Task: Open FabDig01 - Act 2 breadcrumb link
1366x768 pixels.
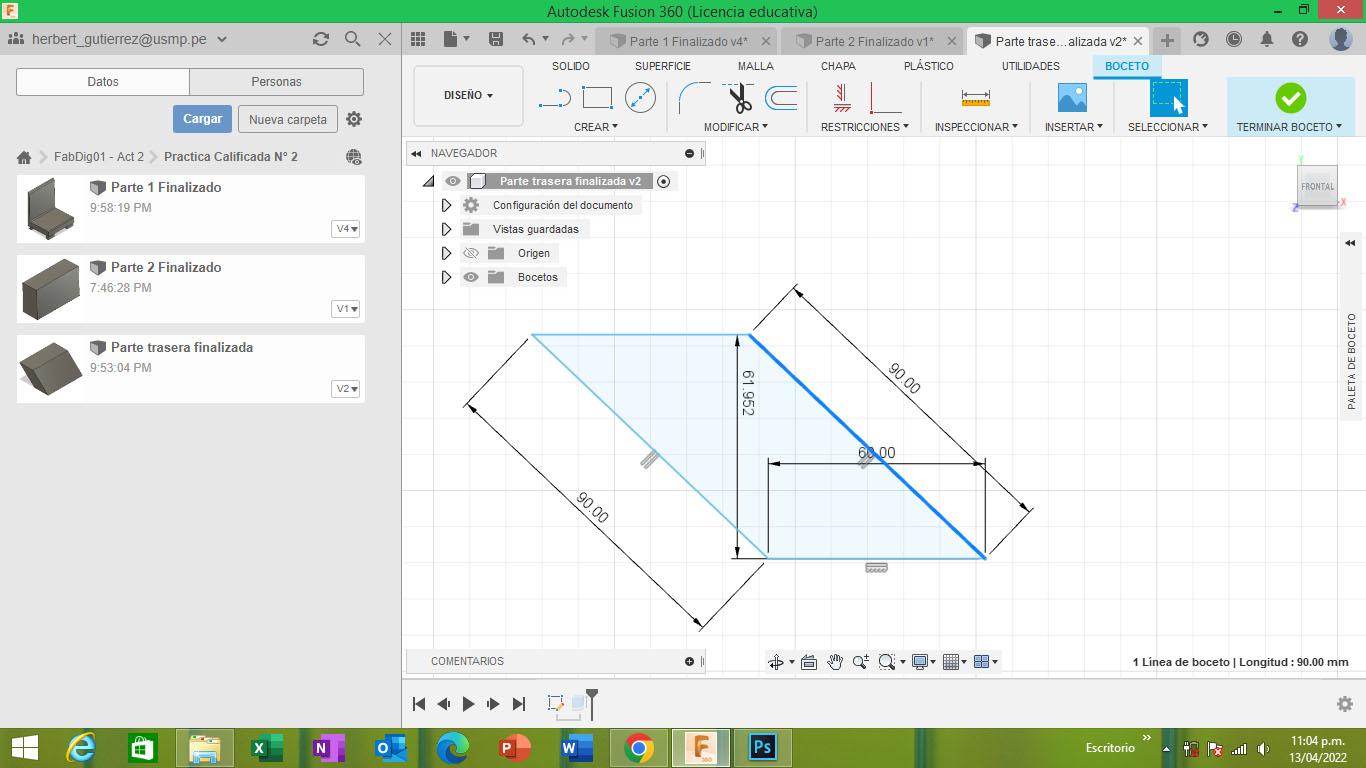Action: [x=99, y=157]
